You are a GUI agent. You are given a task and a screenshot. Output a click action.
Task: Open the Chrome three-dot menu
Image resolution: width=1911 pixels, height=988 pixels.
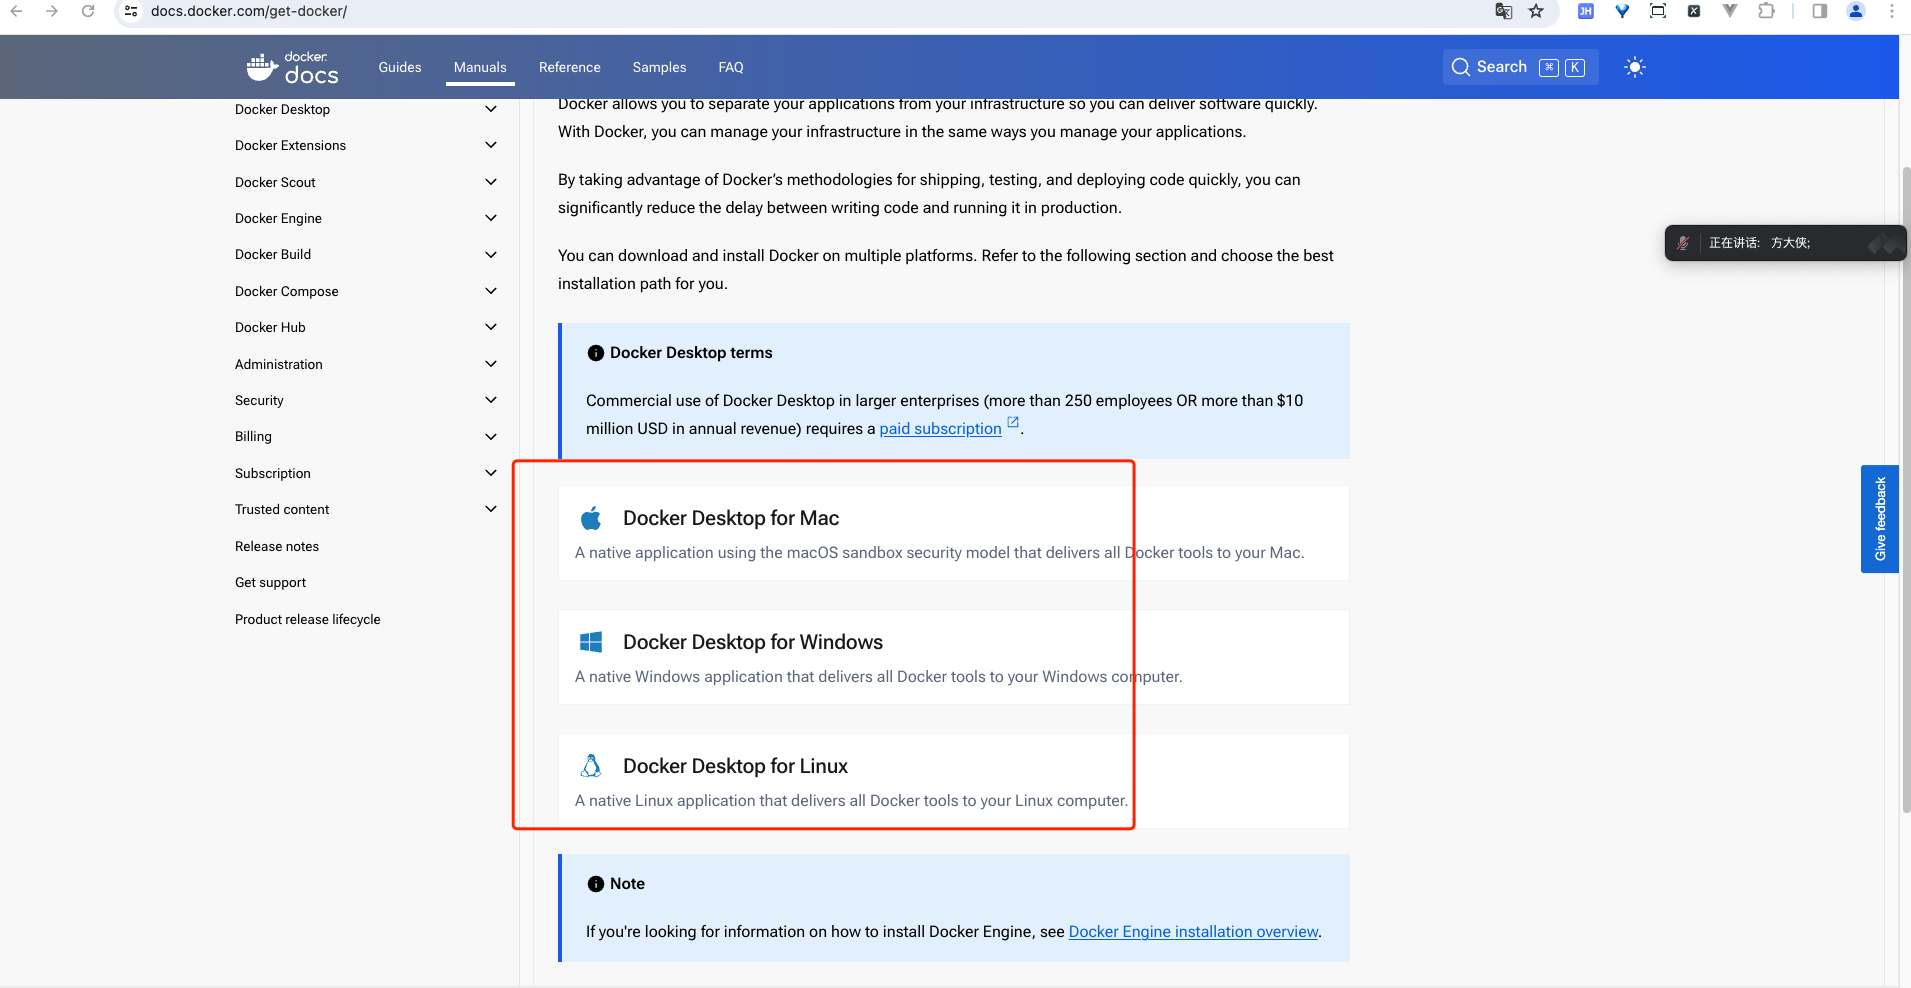point(1892,11)
